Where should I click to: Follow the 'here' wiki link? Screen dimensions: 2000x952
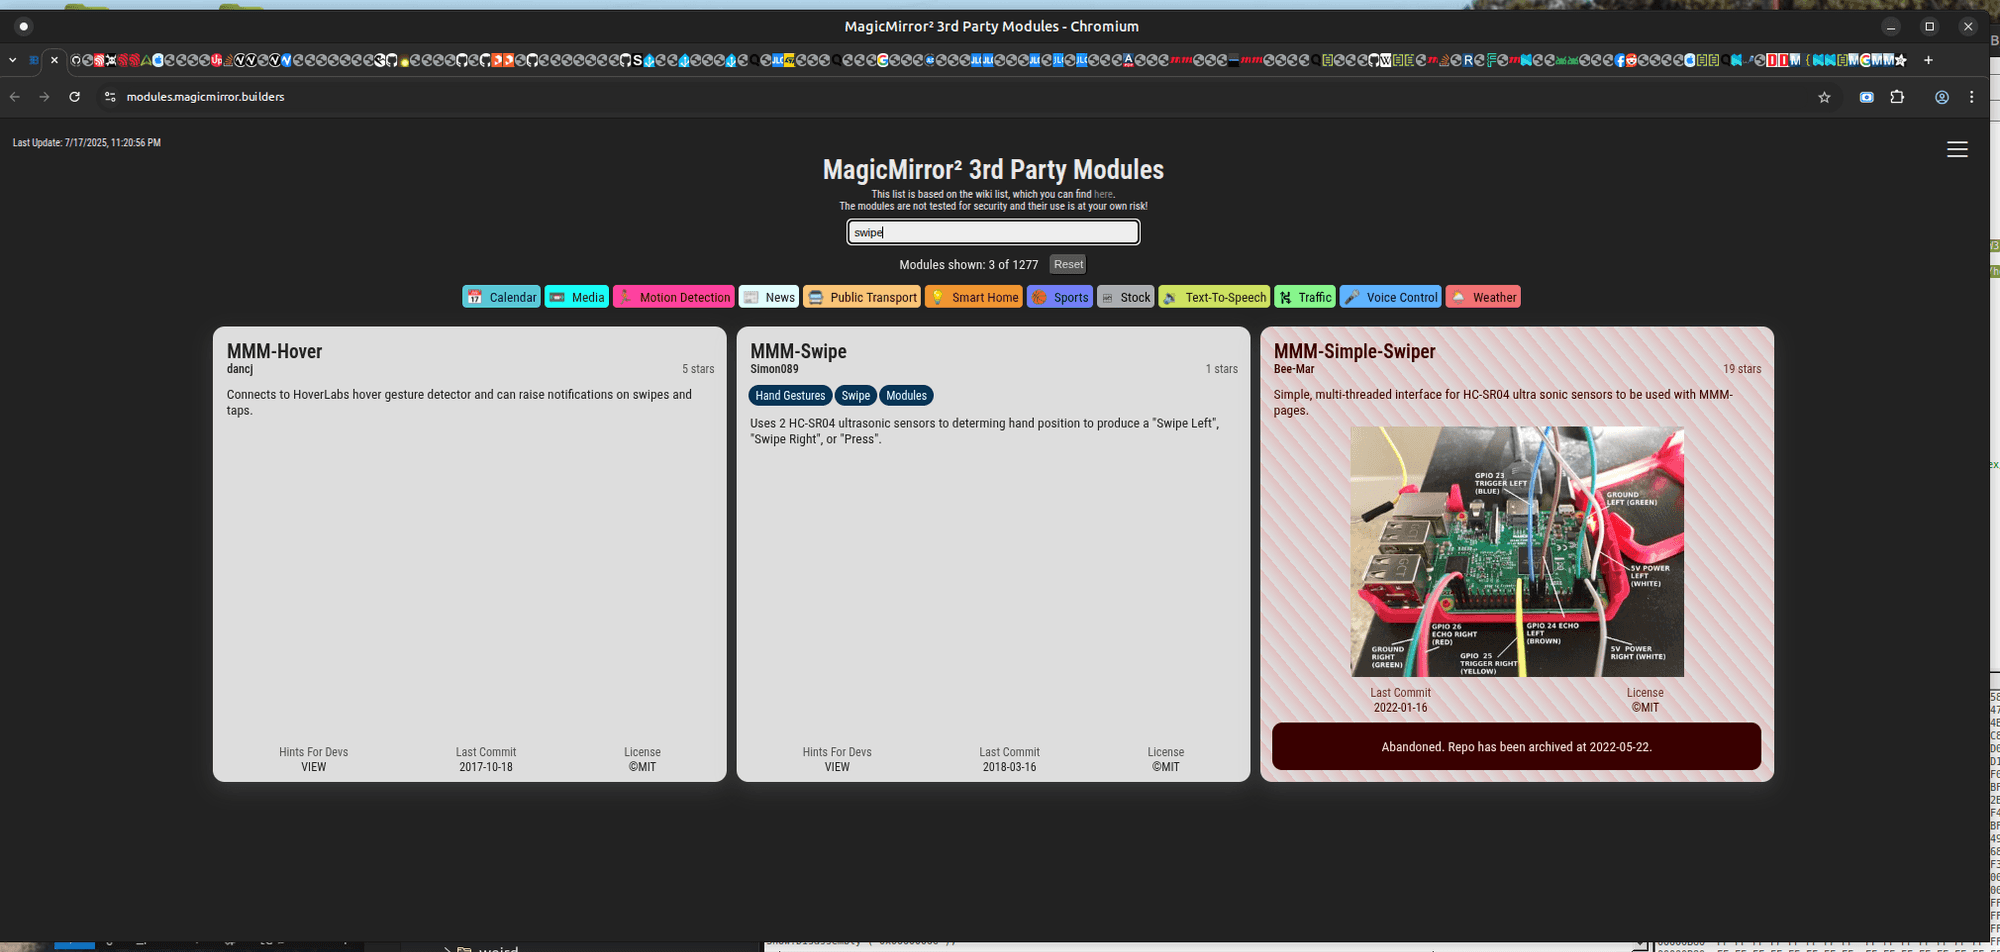click(x=1102, y=194)
